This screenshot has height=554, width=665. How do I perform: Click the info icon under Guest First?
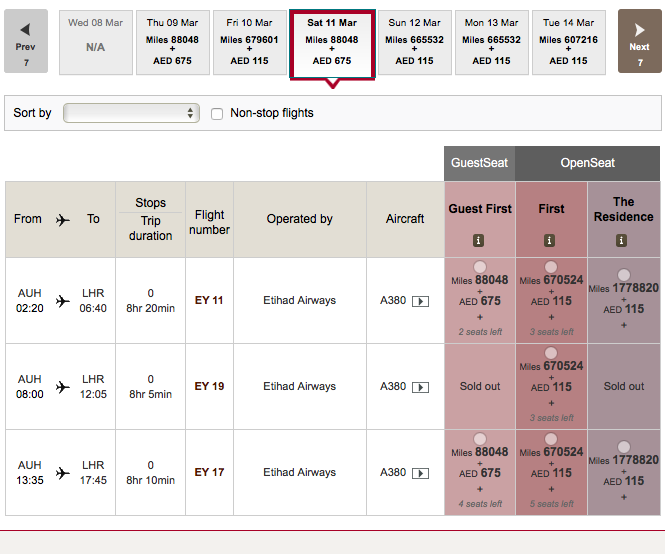(479, 241)
